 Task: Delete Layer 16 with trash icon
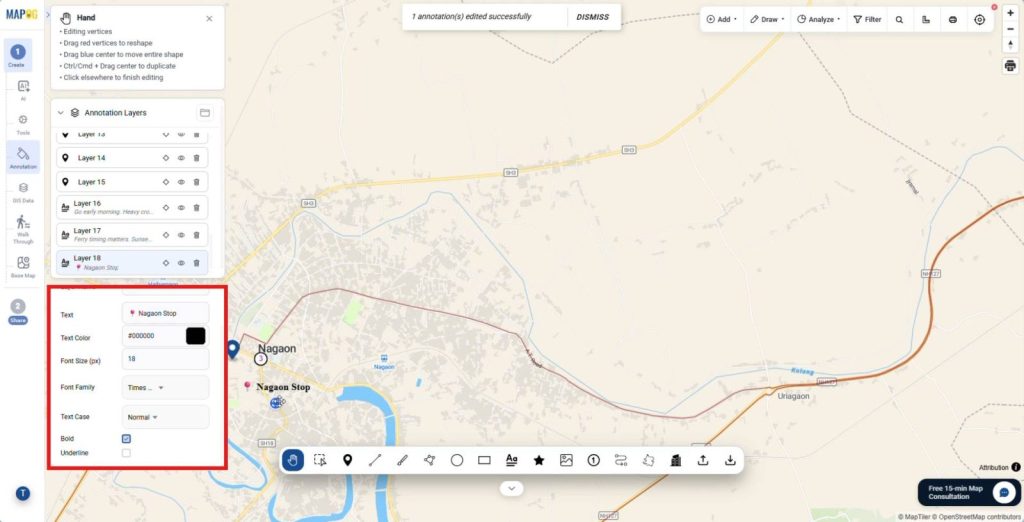click(197, 208)
